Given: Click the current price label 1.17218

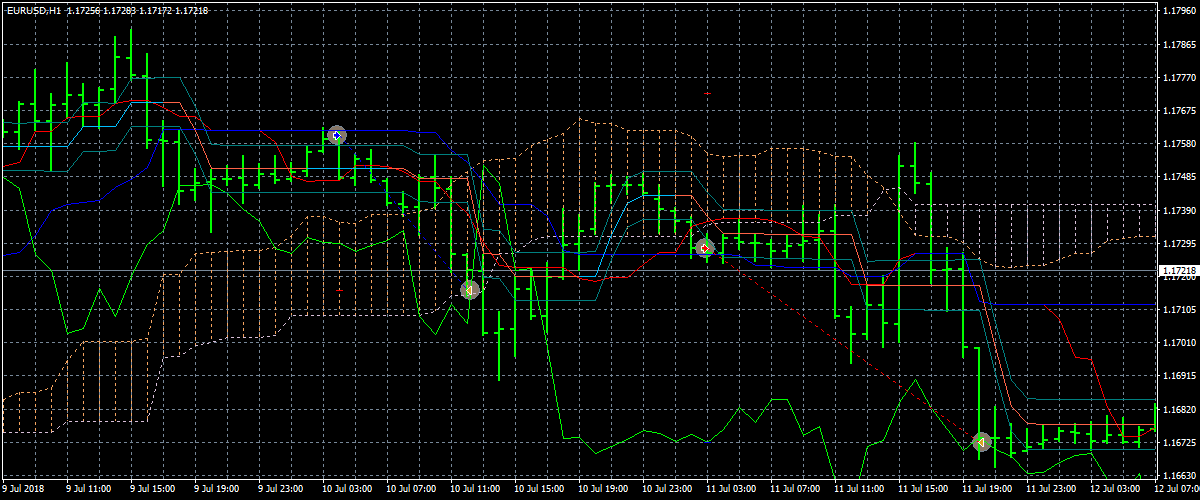Looking at the screenshot, I should 1178,271.
